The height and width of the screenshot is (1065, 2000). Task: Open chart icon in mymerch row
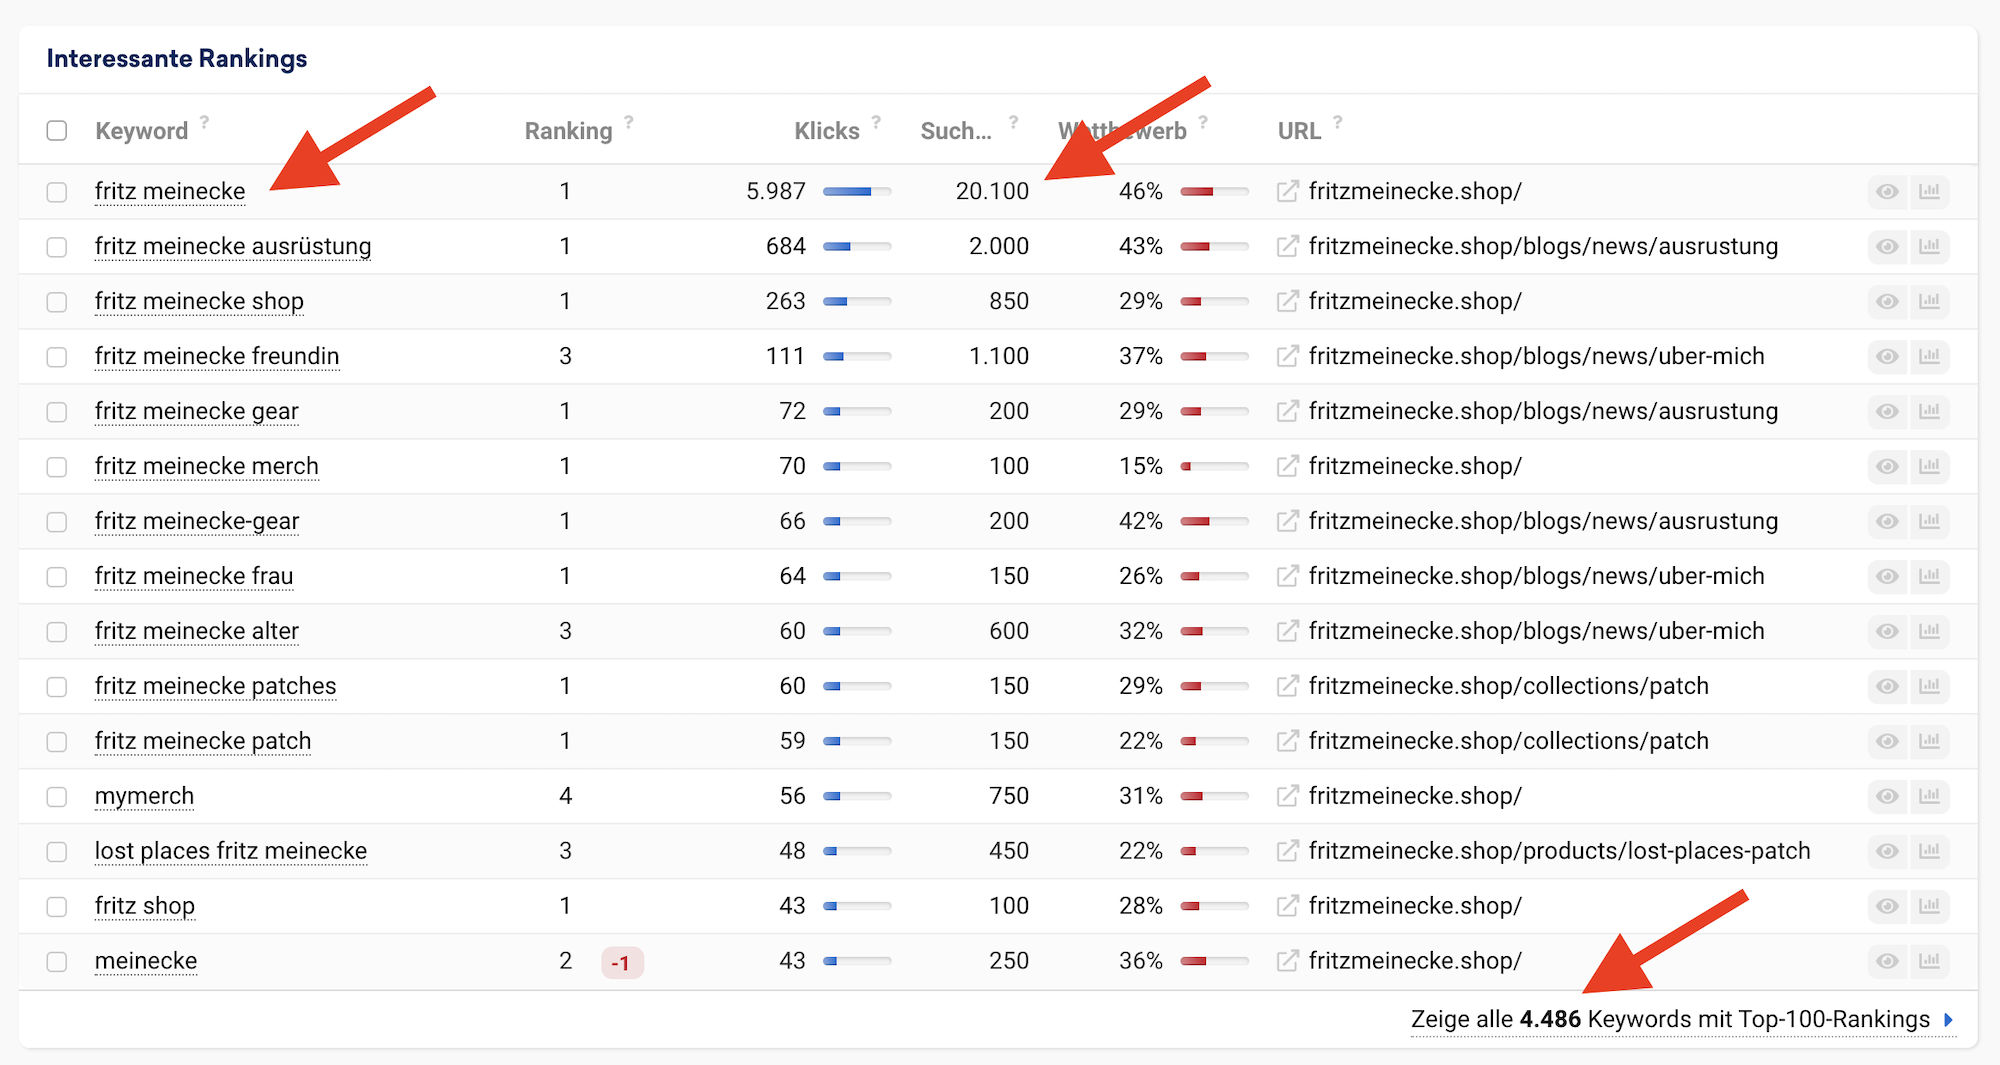[1929, 796]
